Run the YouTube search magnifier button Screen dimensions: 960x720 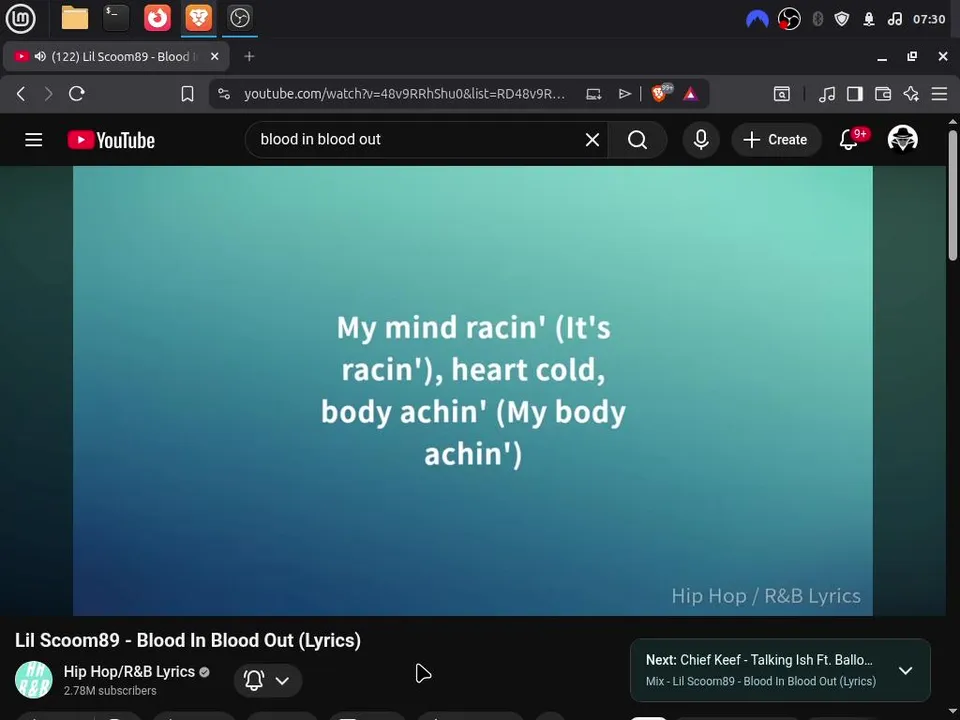[637, 140]
